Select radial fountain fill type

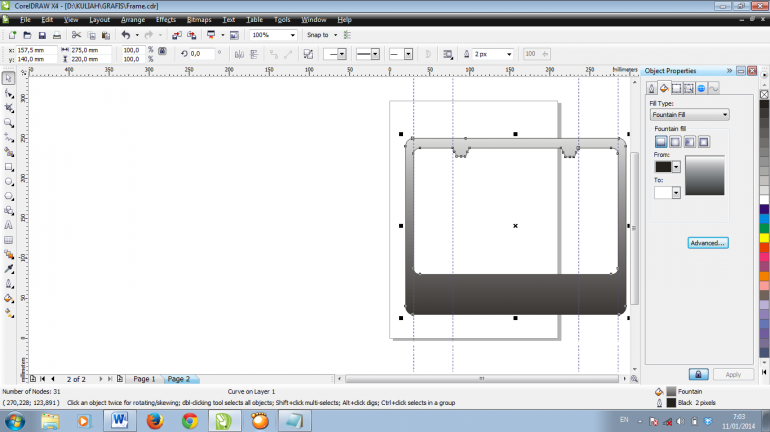[675, 142]
